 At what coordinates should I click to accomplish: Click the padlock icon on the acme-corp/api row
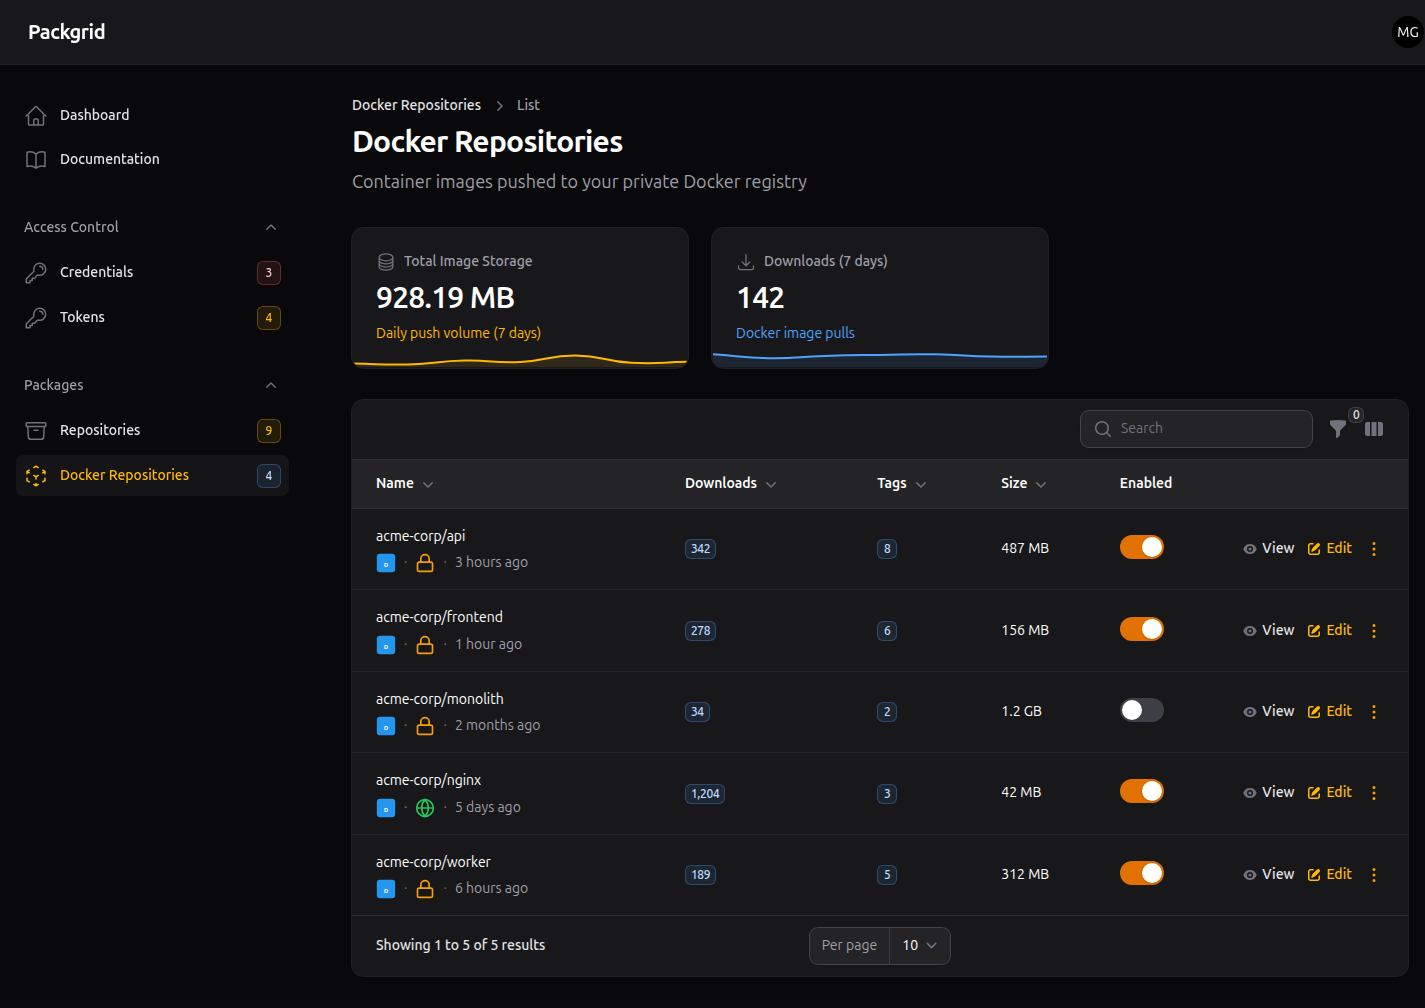pyautogui.click(x=424, y=562)
